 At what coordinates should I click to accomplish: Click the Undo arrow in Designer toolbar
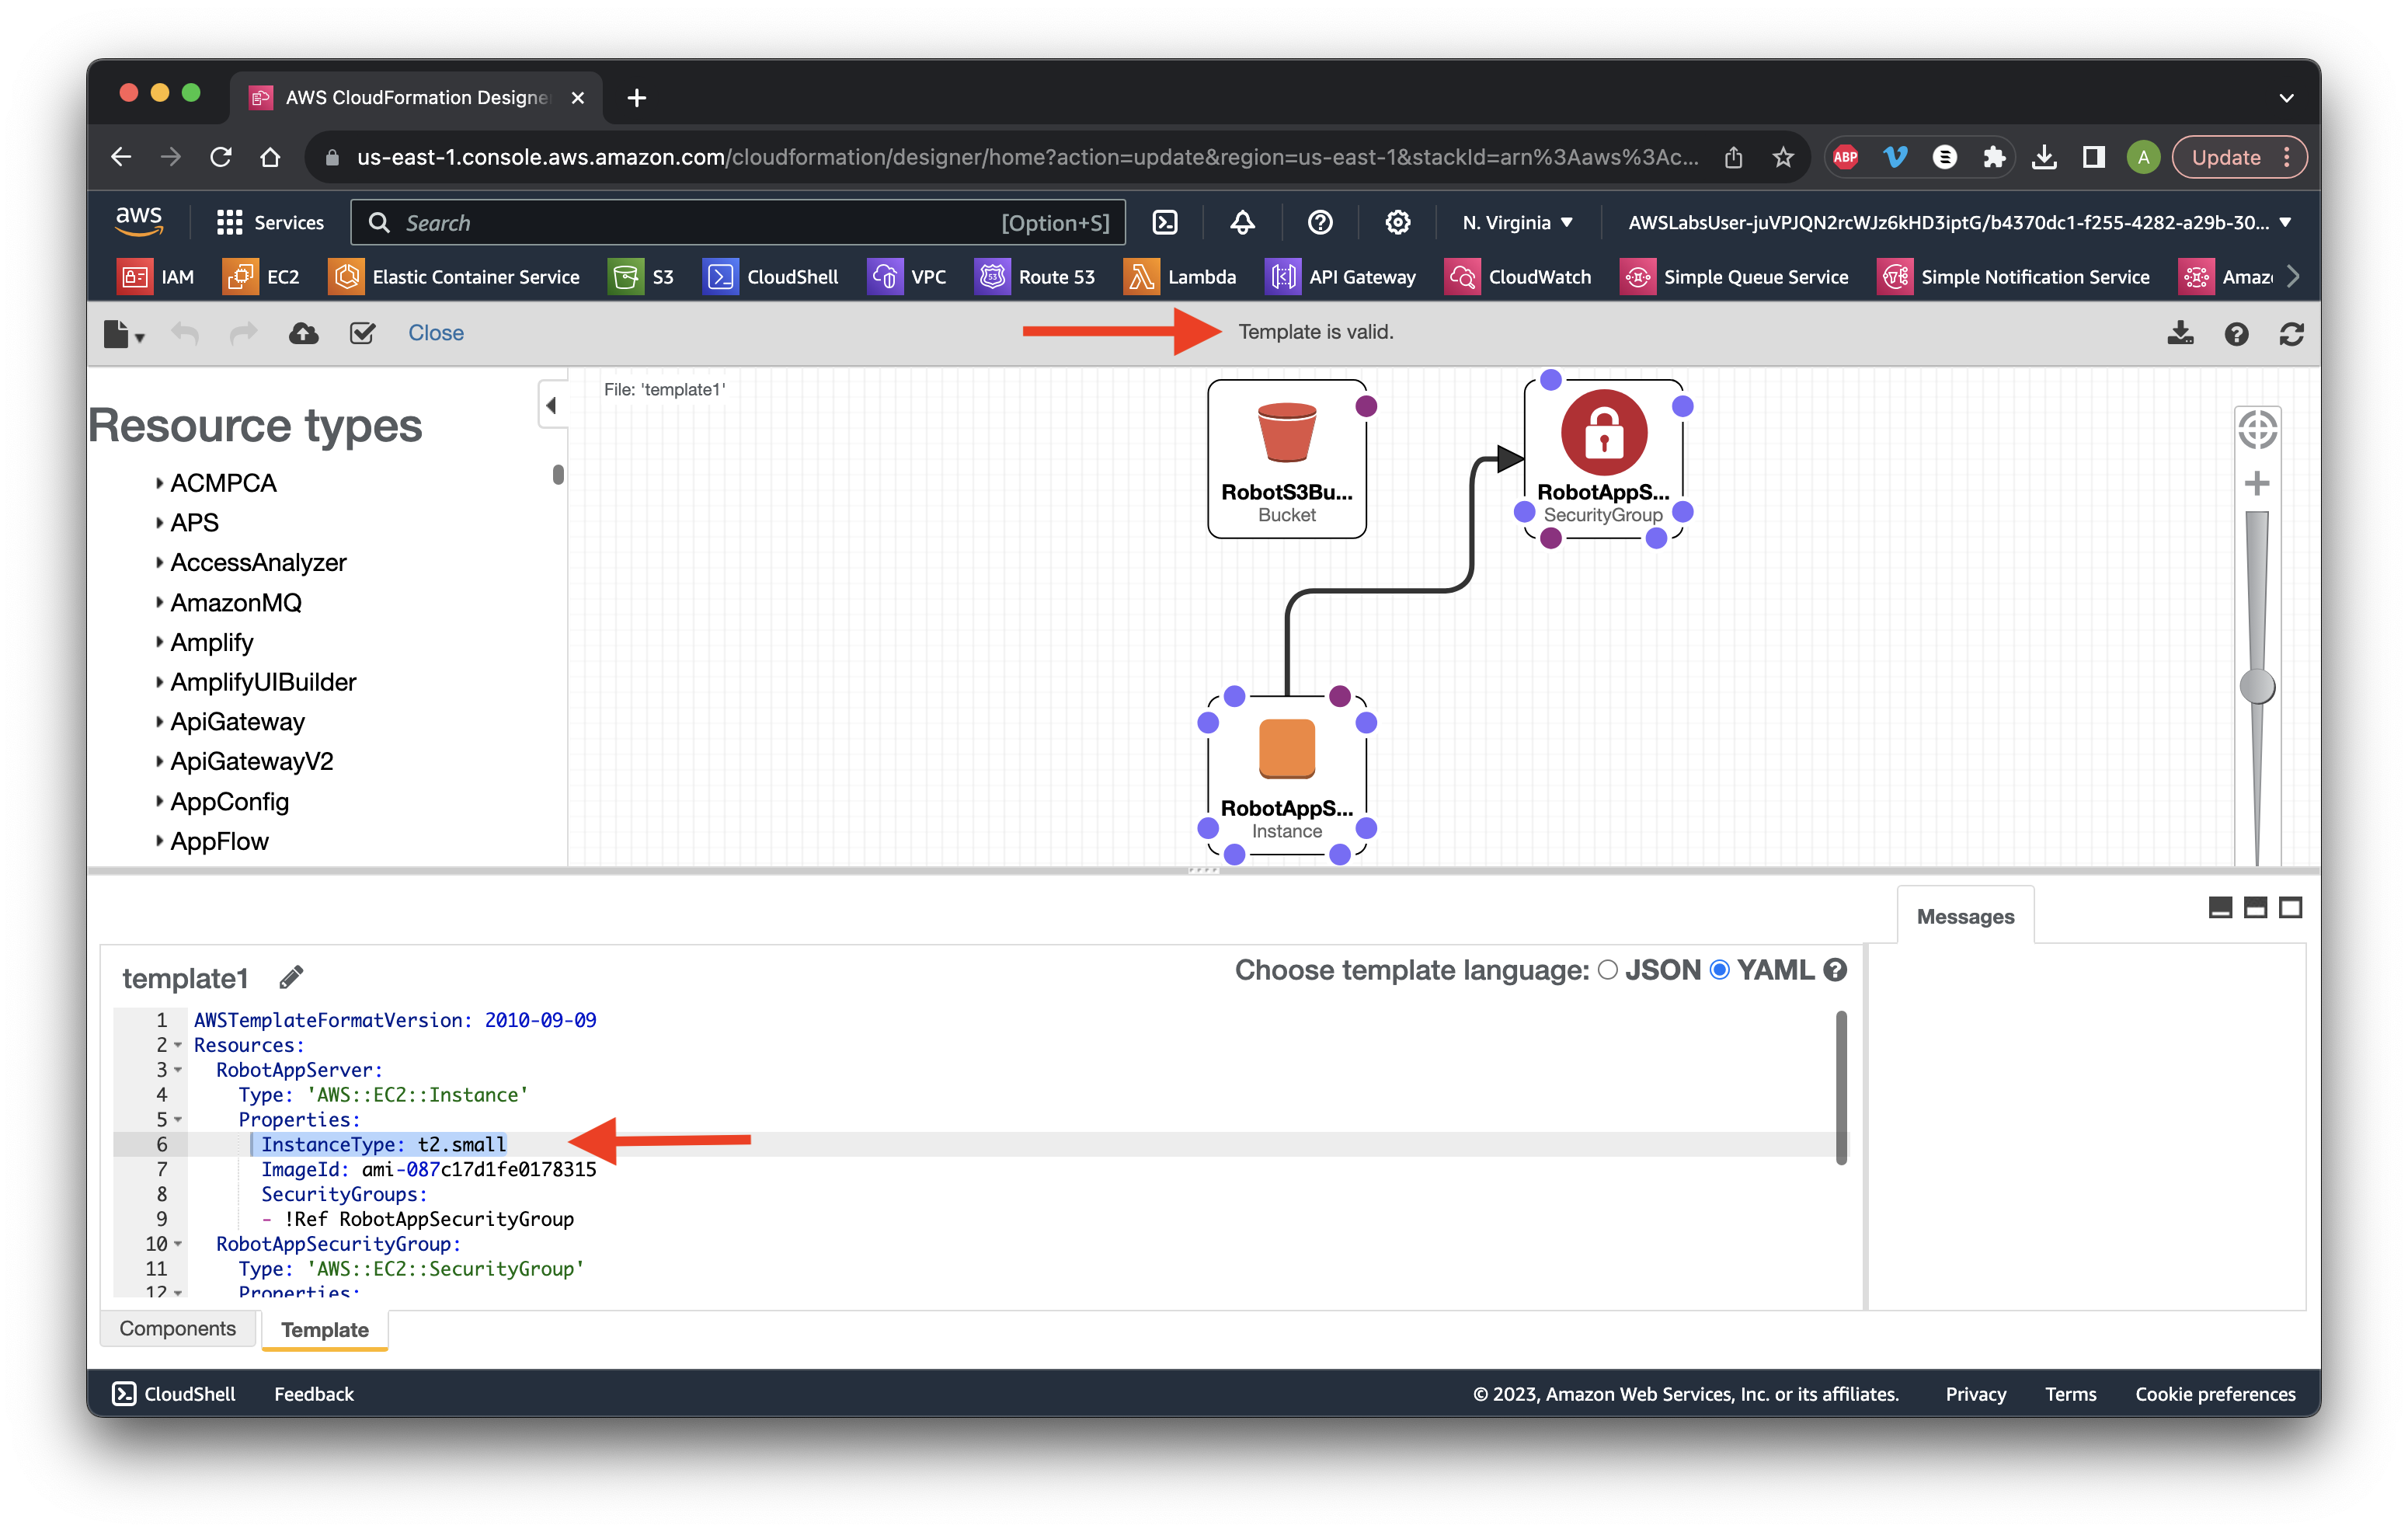point(185,333)
